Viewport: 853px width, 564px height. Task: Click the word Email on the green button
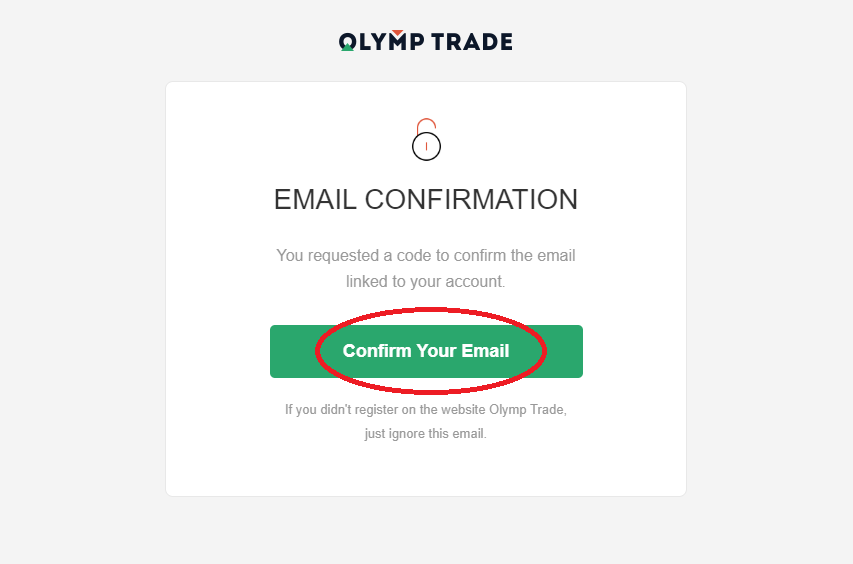point(485,351)
